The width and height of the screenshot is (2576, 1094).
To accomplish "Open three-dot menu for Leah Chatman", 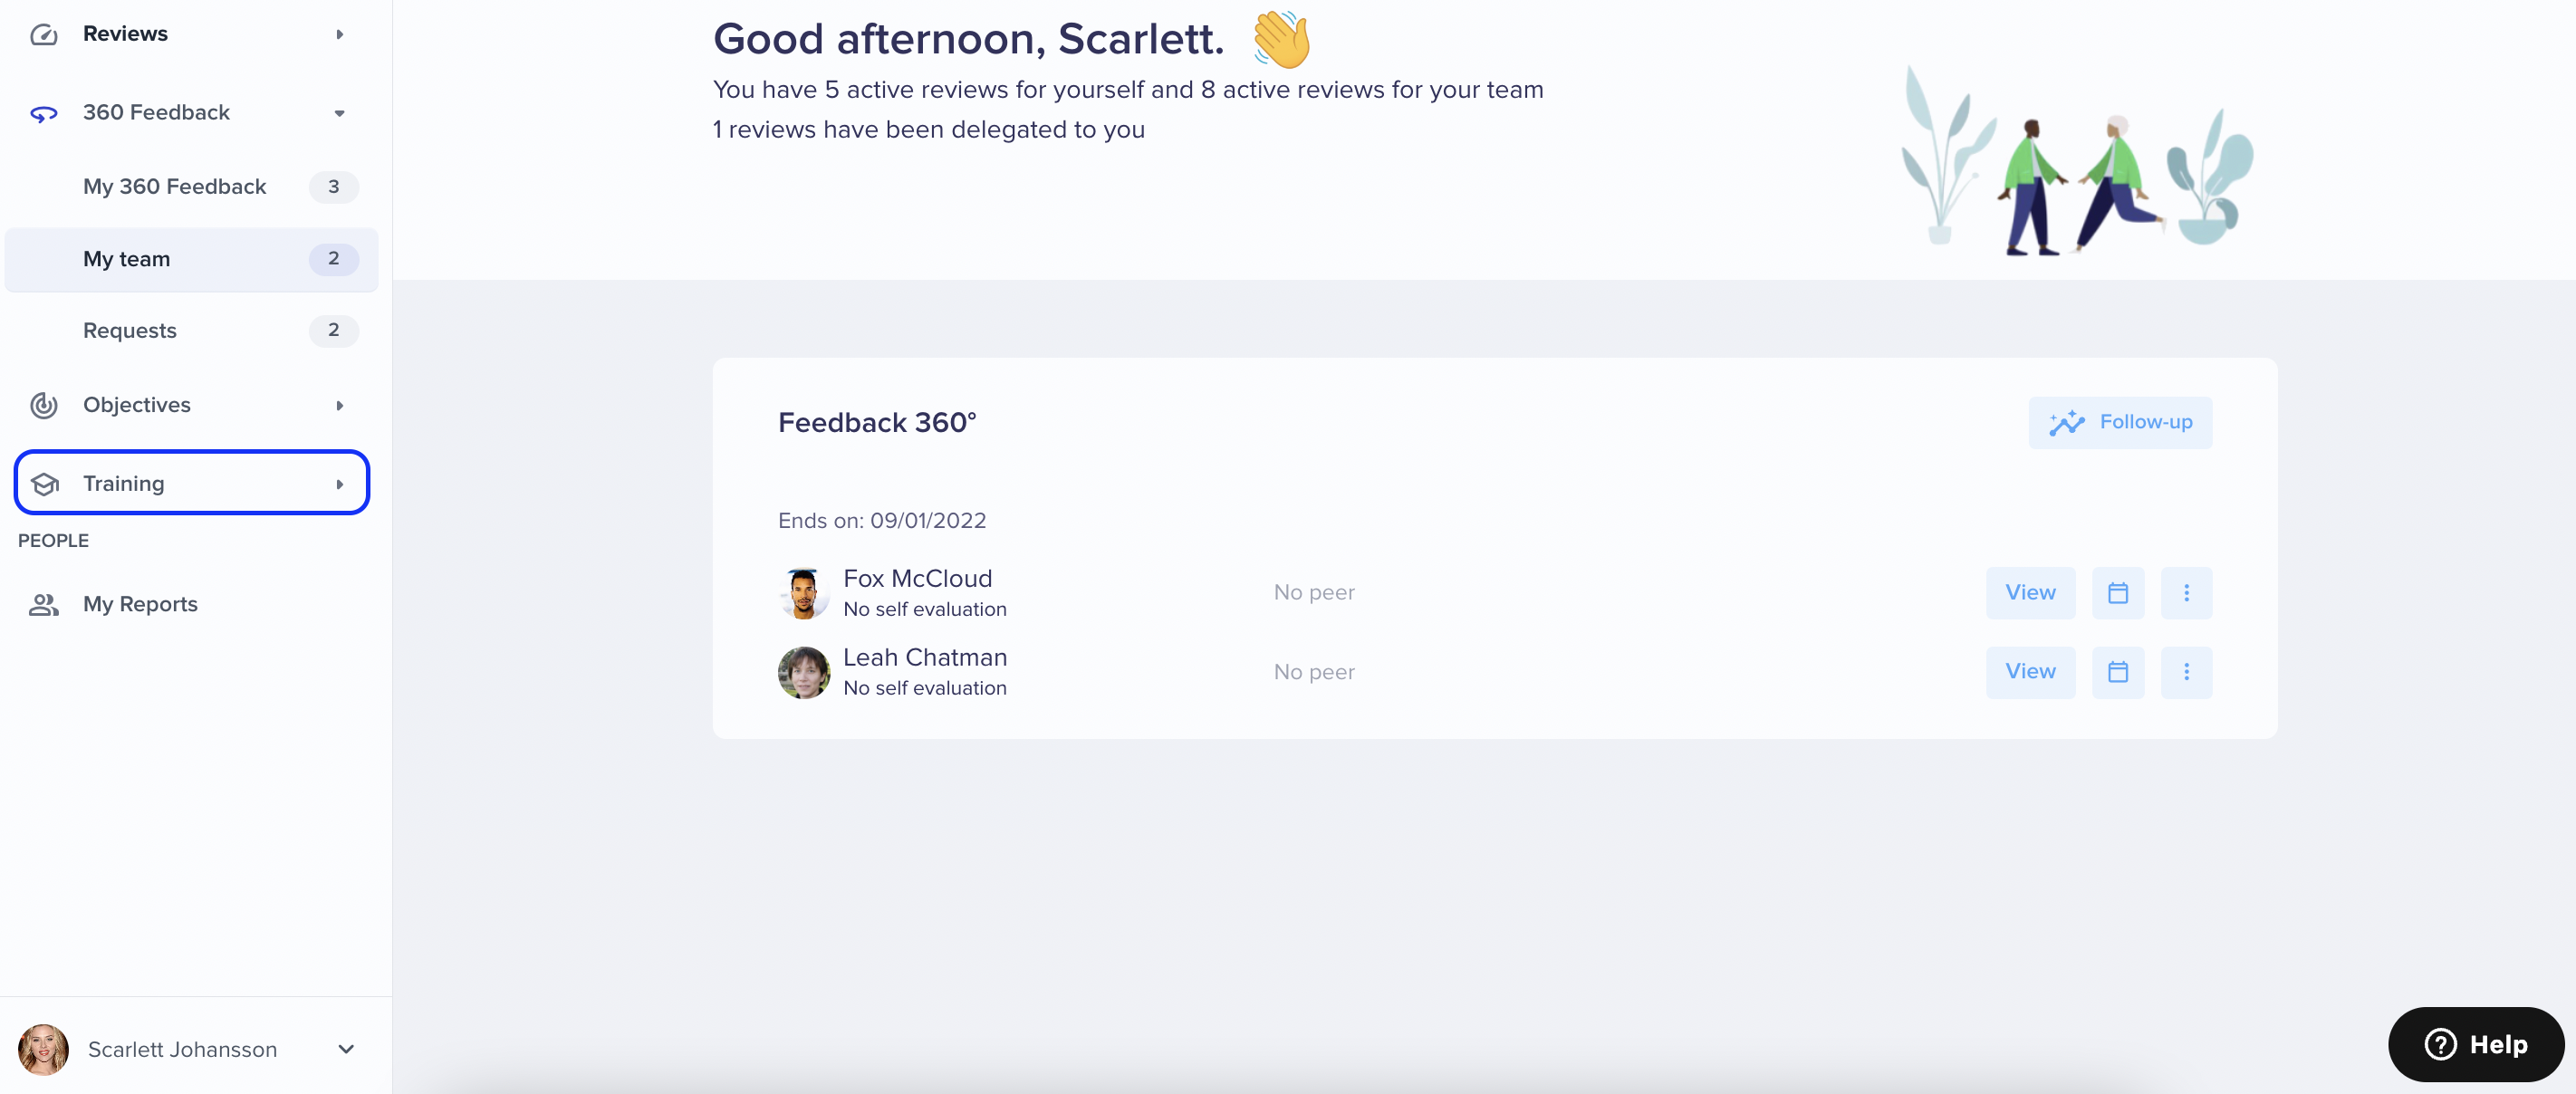I will tap(2186, 672).
